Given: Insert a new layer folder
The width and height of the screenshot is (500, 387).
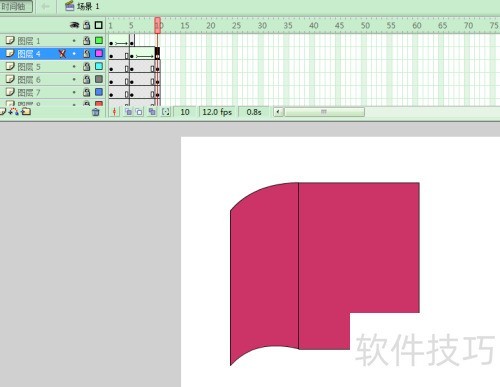Looking at the screenshot, I should pos(26,112).
